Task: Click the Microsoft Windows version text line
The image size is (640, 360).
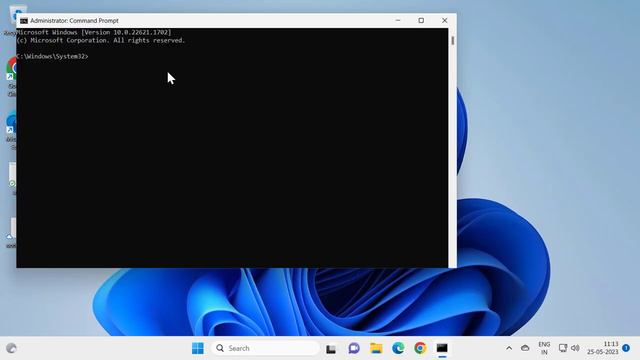Action: 94,32
